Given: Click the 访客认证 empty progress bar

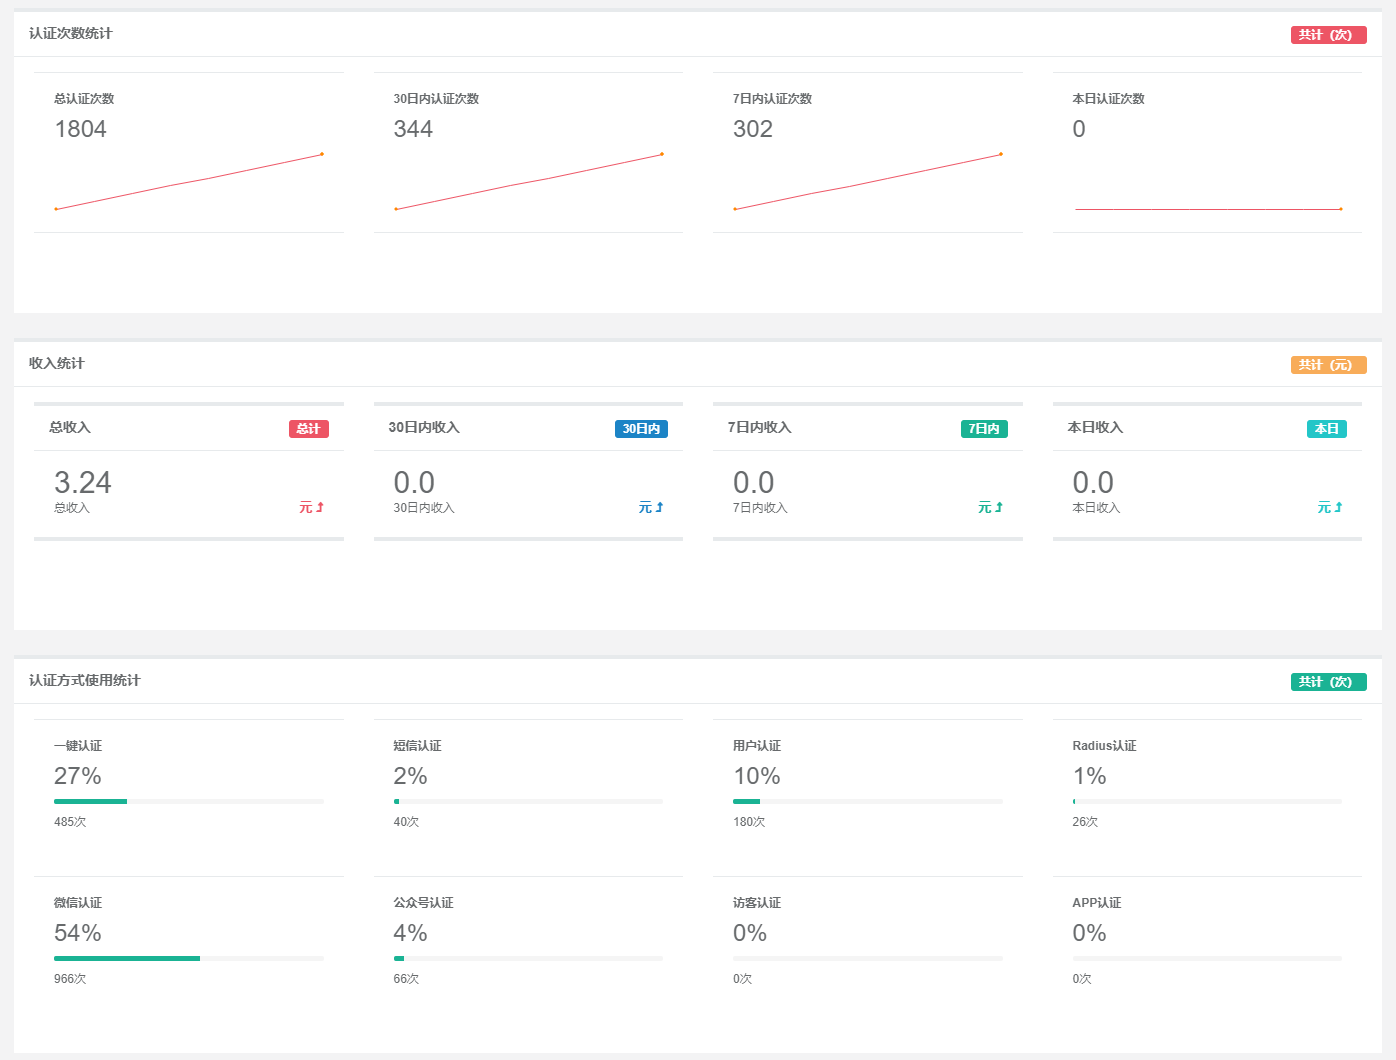Looking at the screenshot, I should tap(868, 958).
